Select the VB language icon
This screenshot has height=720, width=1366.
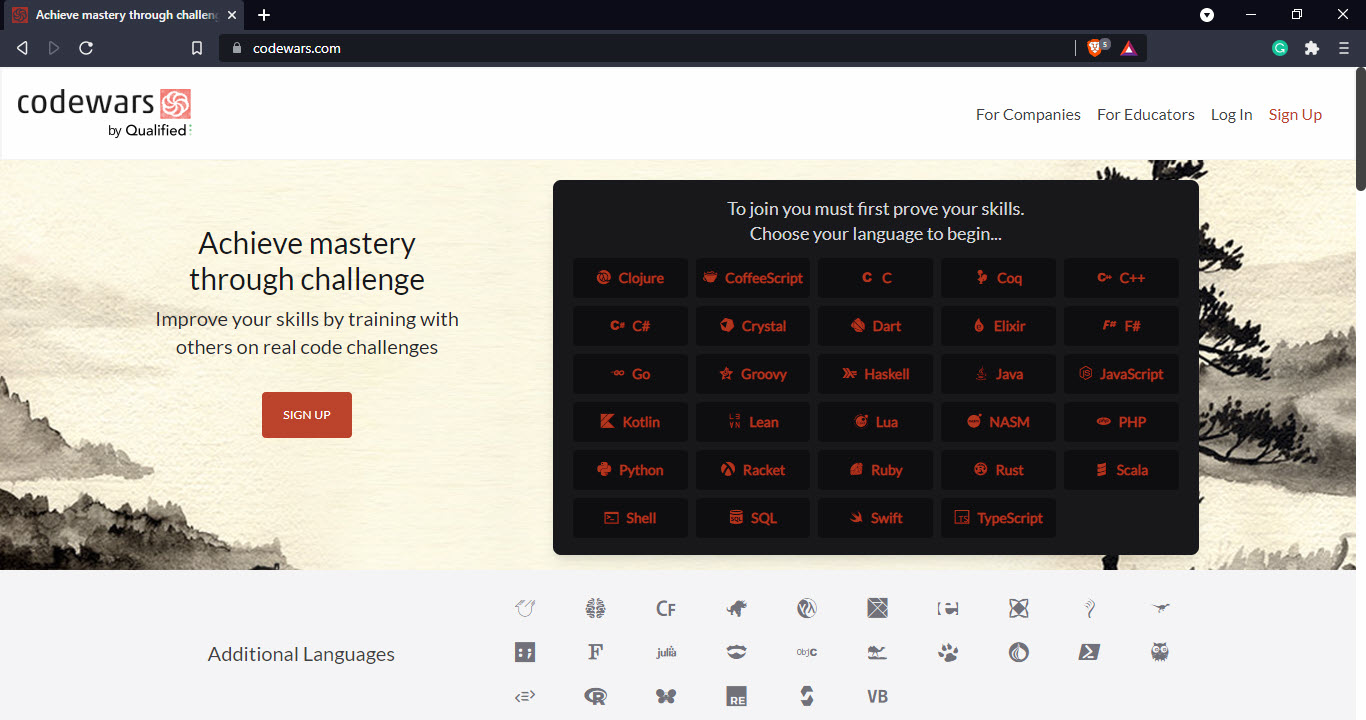click(878, 696)
